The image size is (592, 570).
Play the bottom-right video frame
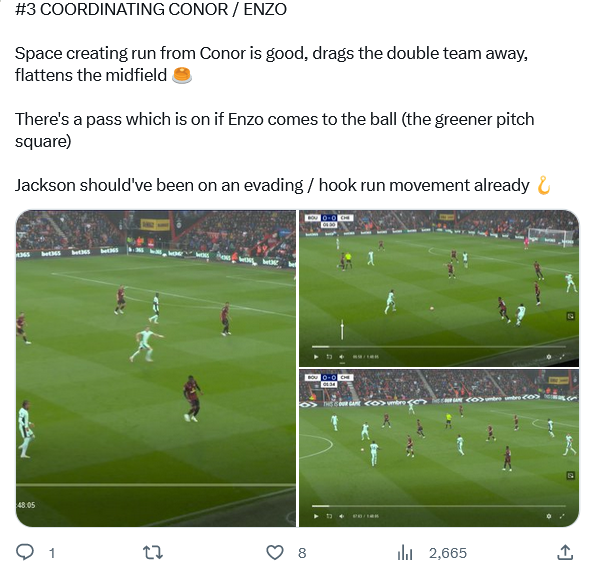(x=316, y=516)
